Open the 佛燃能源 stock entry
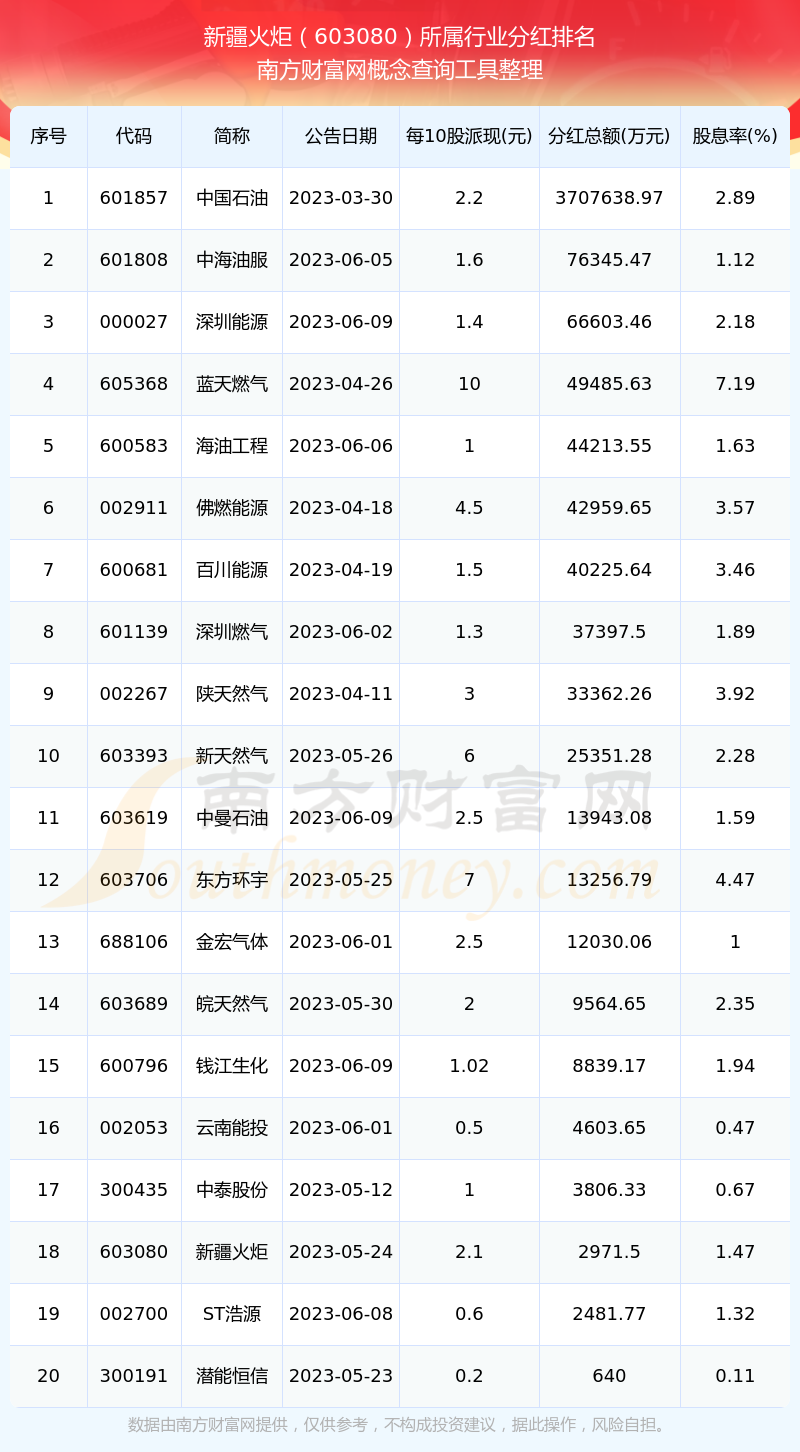 (x=232, y=508)
